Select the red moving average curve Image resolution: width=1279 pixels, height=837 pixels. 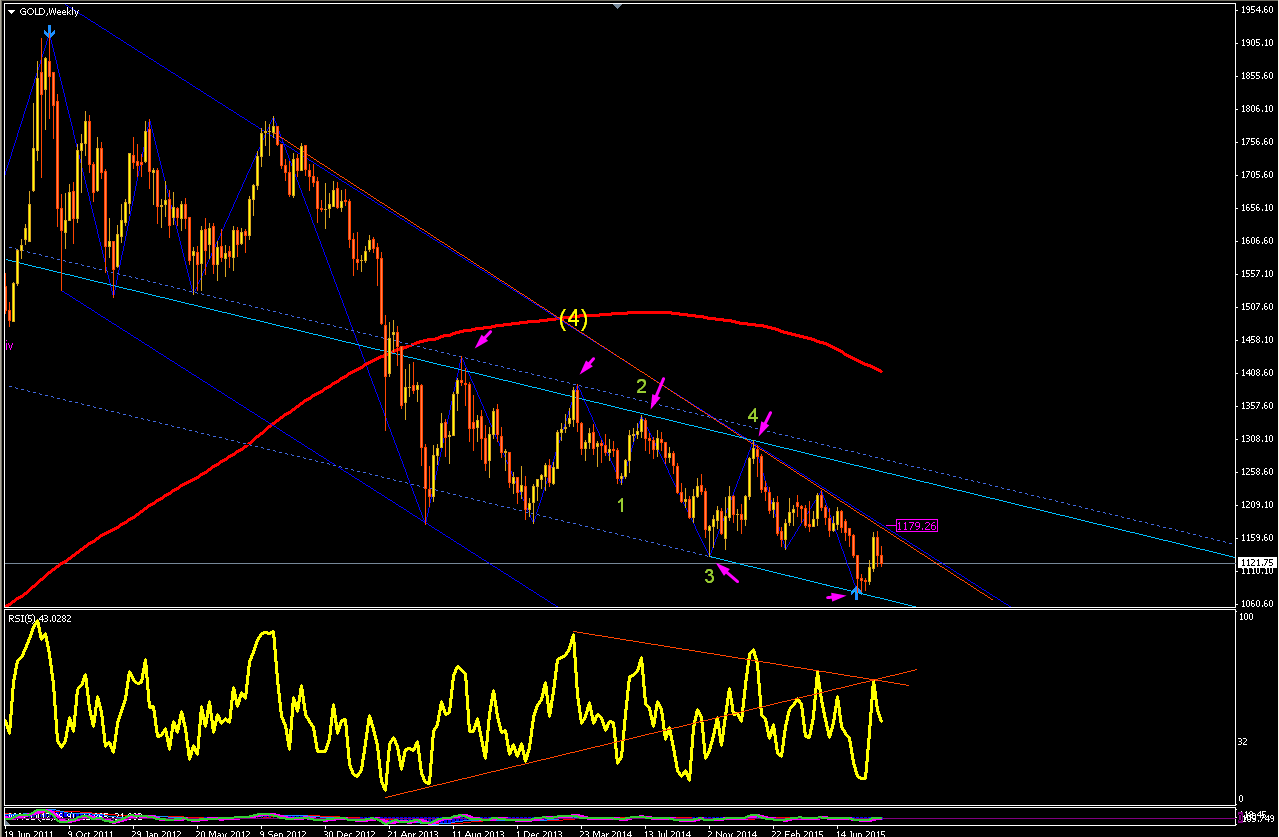point(640,313)
